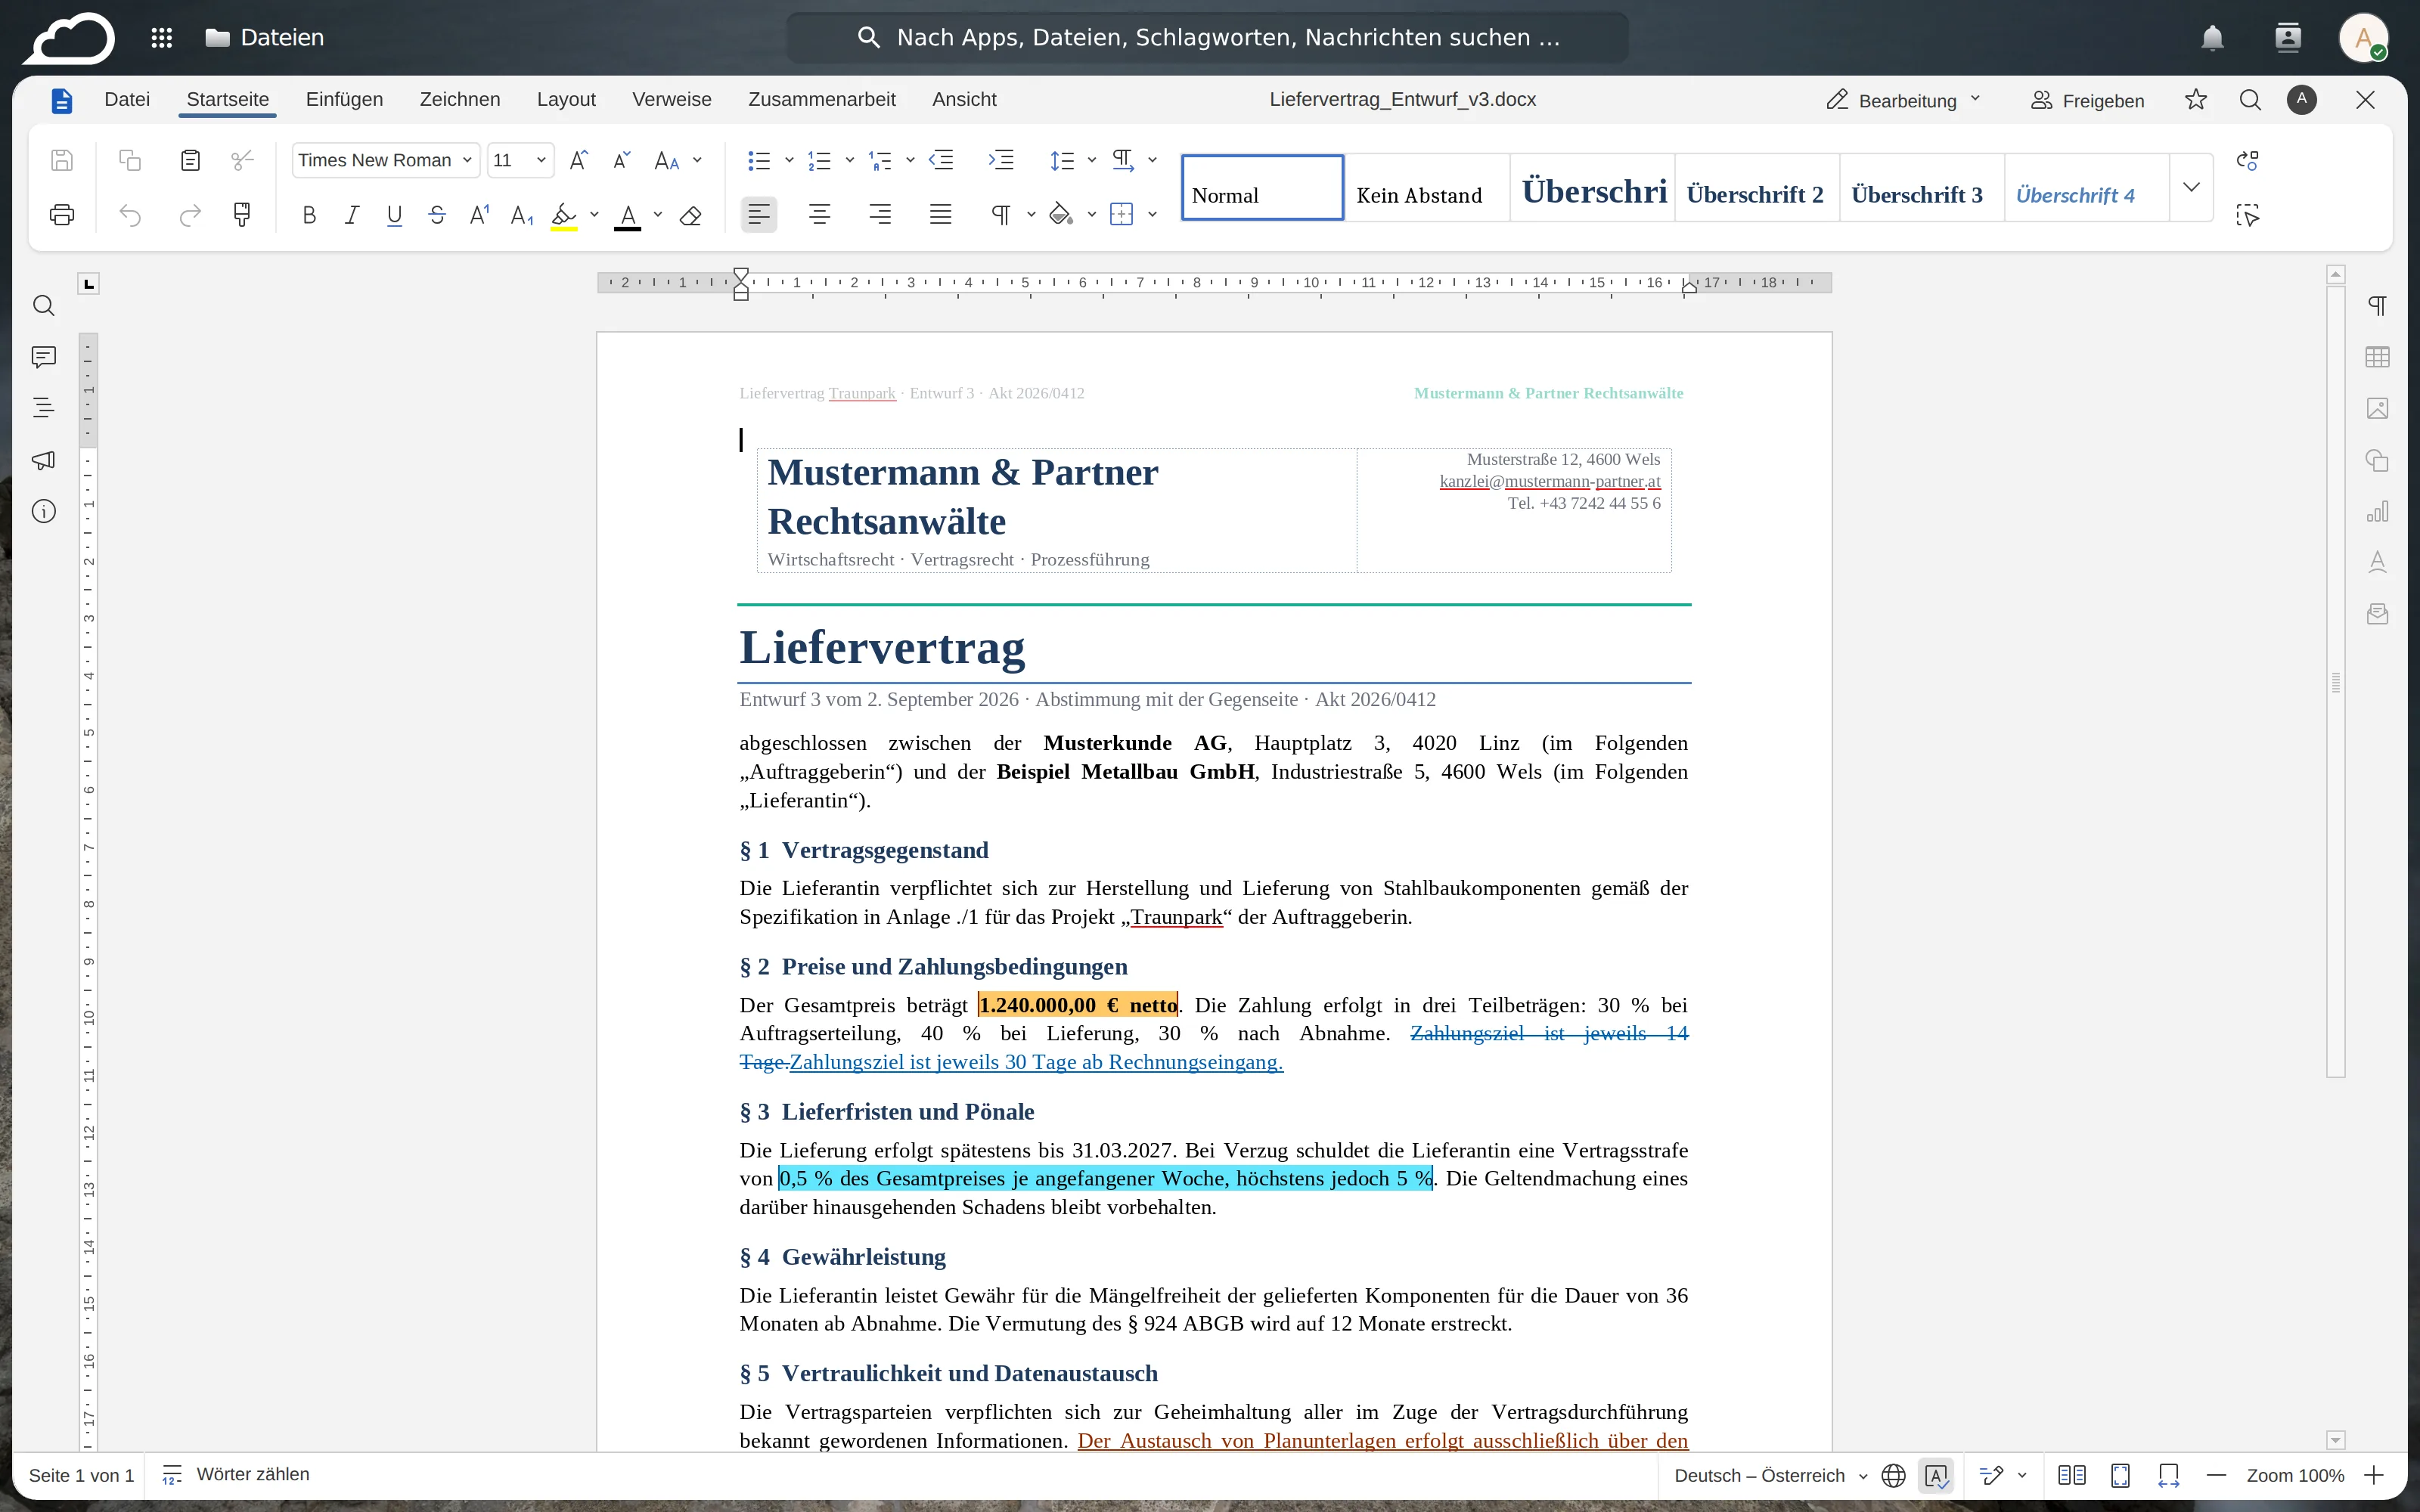Open the Datei menu

tap(127, 99)
